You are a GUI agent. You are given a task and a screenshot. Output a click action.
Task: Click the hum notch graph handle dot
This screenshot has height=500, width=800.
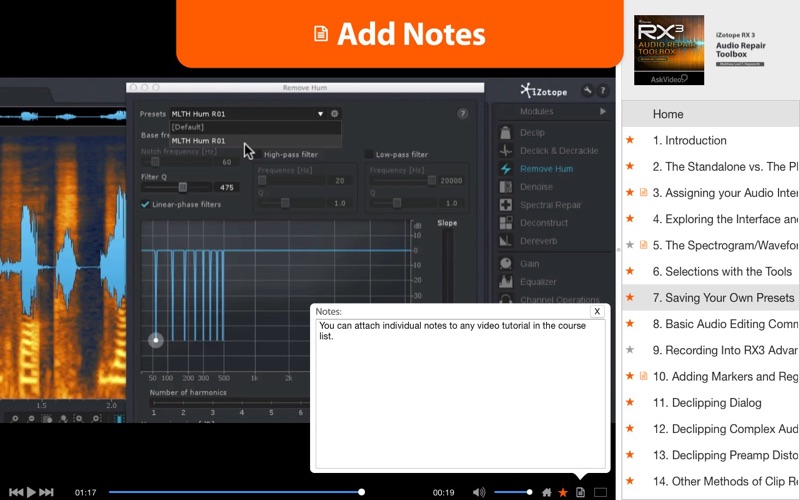[156, 340]
